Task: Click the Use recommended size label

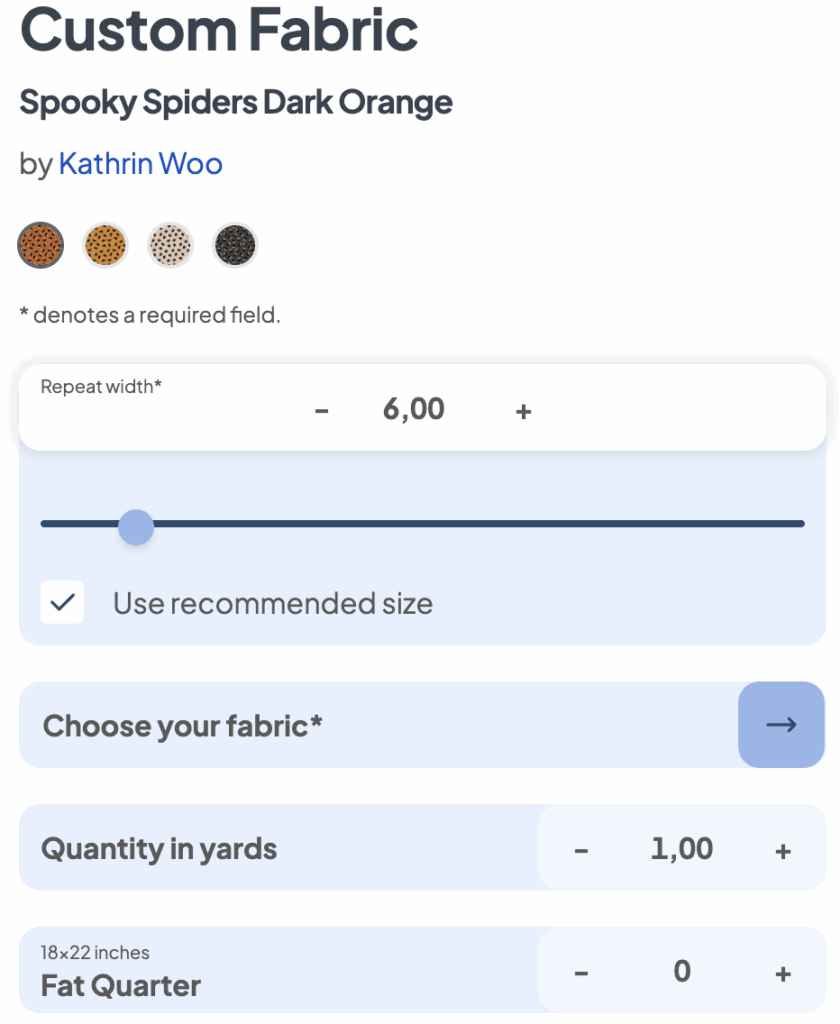Action: [x=272, y=604]
